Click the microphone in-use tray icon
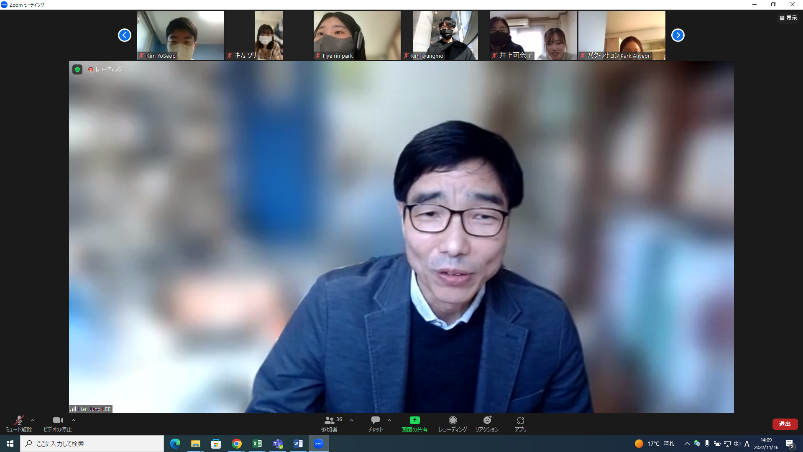 click(x=707, y=443)
